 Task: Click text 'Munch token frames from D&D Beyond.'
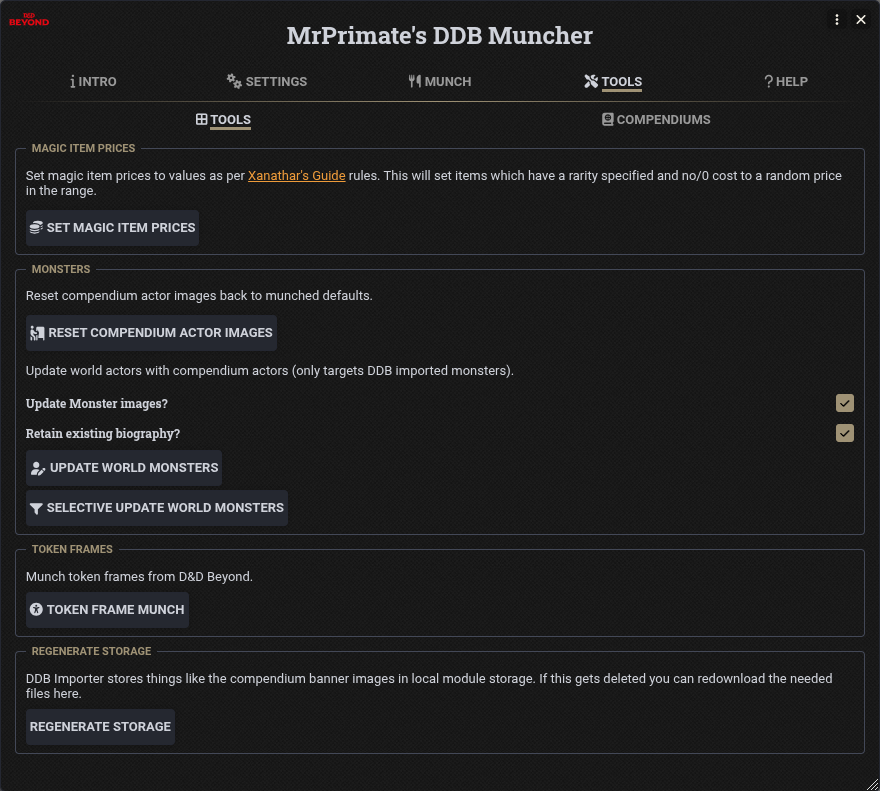(139, 577)
